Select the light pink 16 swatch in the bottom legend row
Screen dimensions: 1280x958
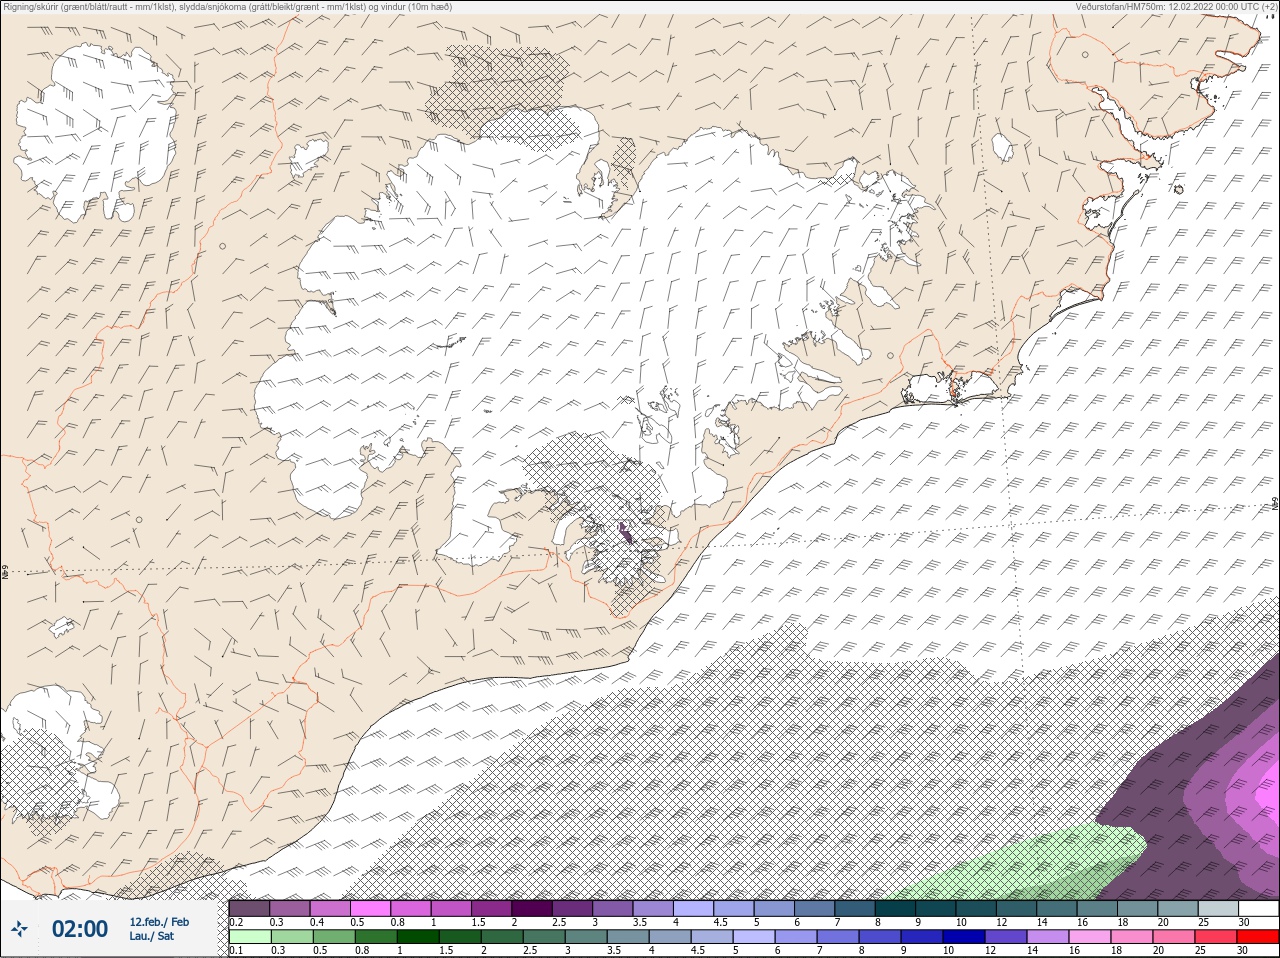(1090, 937)
